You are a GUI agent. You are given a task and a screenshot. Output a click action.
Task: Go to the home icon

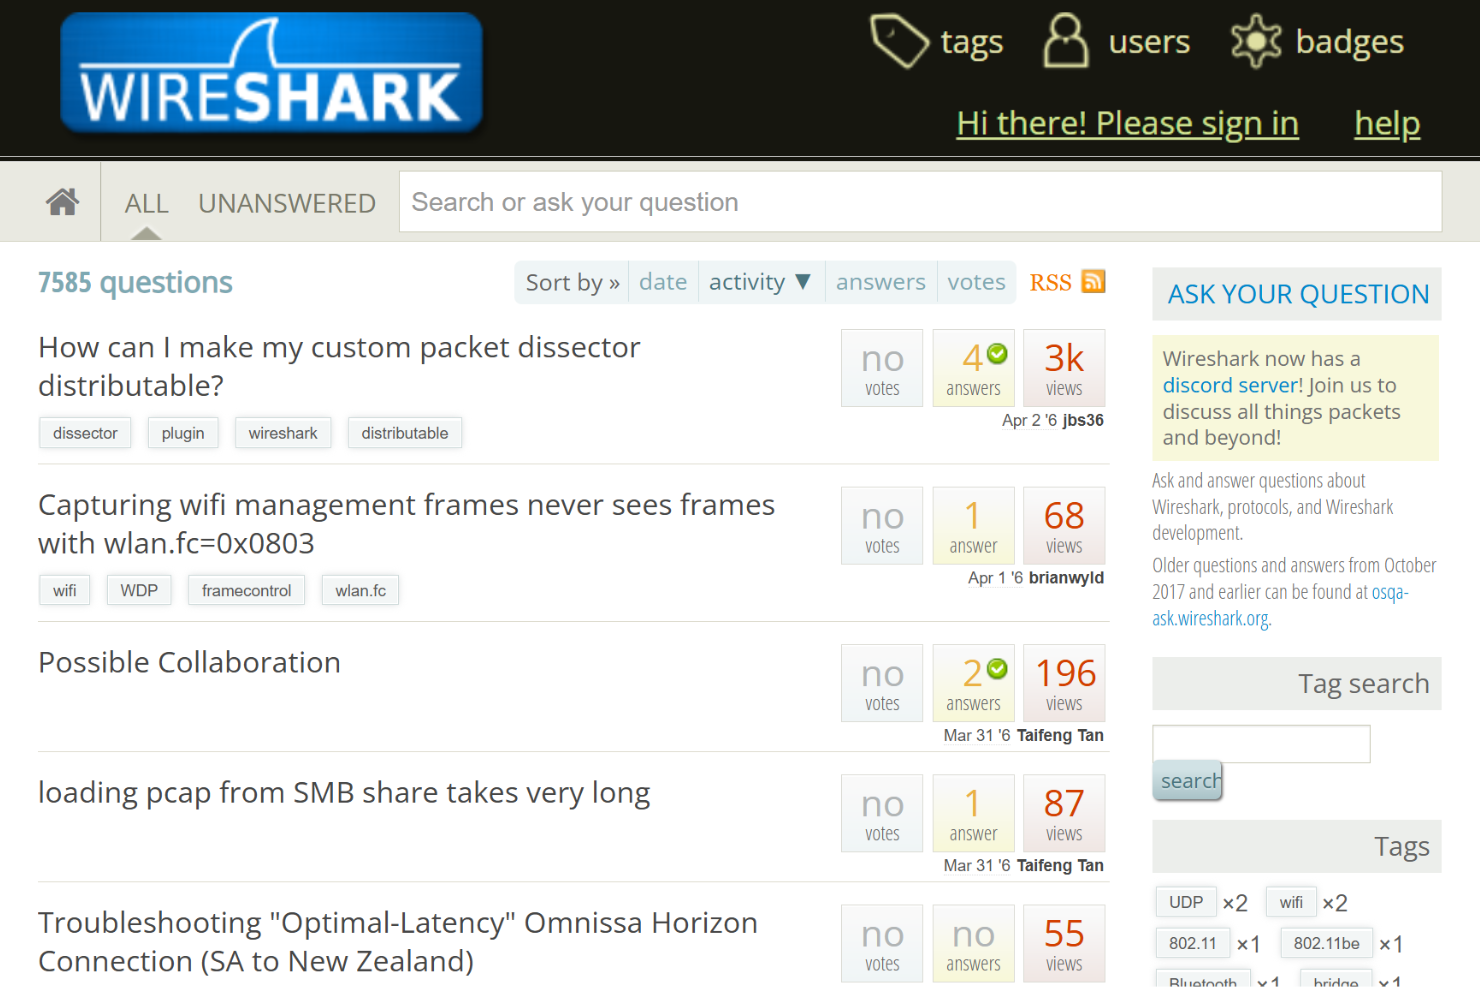tap(62, 203)
